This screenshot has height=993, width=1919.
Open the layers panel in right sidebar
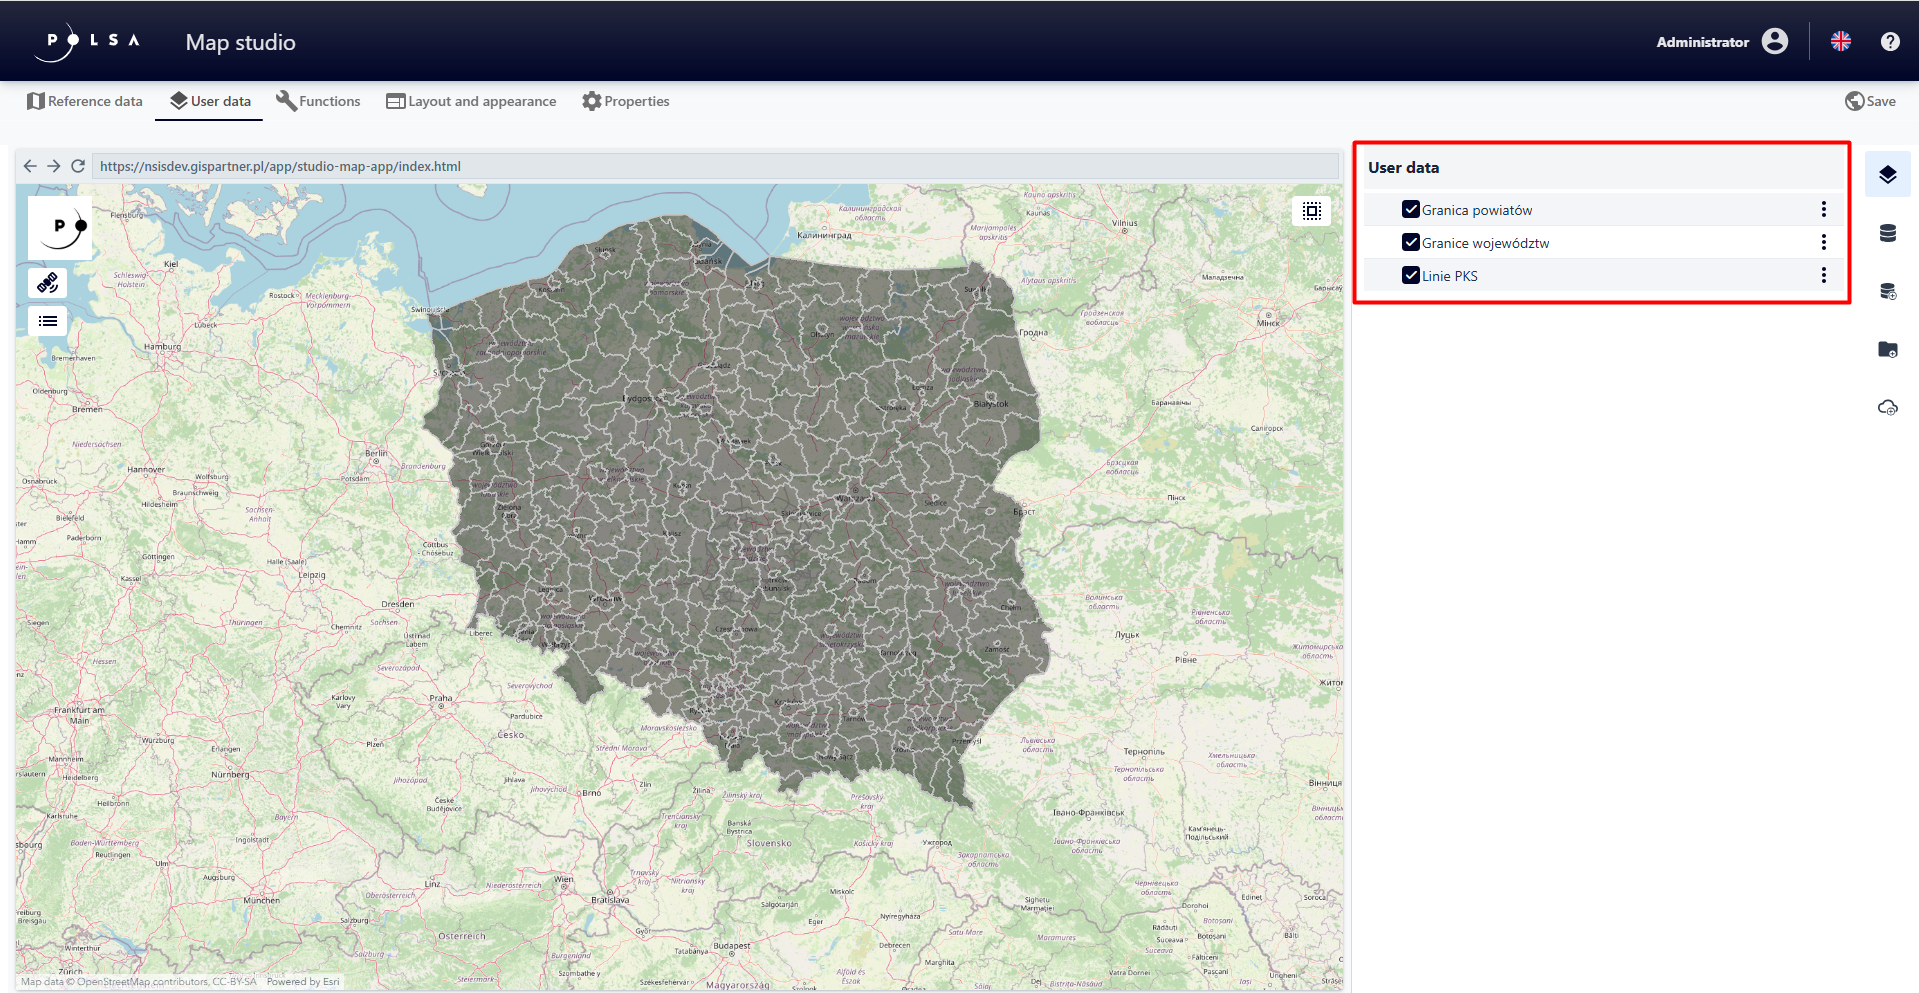click(x=1887, y=175)
